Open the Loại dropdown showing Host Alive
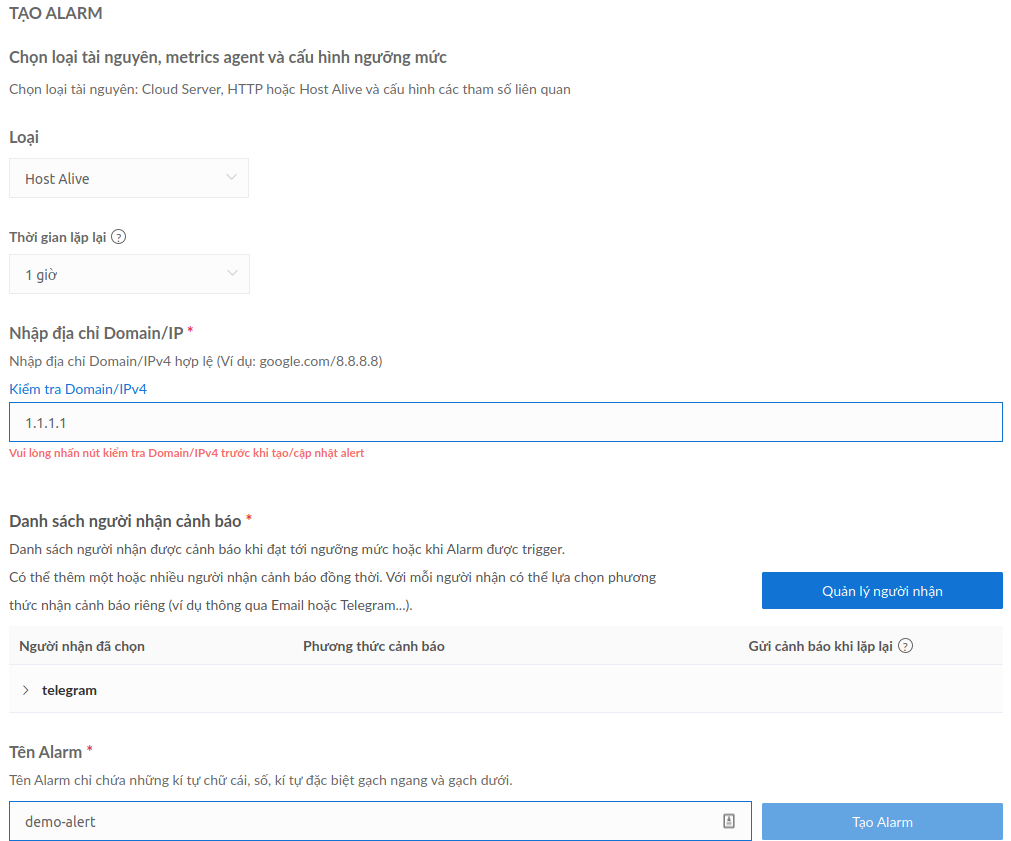Screen dimensions: 1011x841 pos(129,178)
